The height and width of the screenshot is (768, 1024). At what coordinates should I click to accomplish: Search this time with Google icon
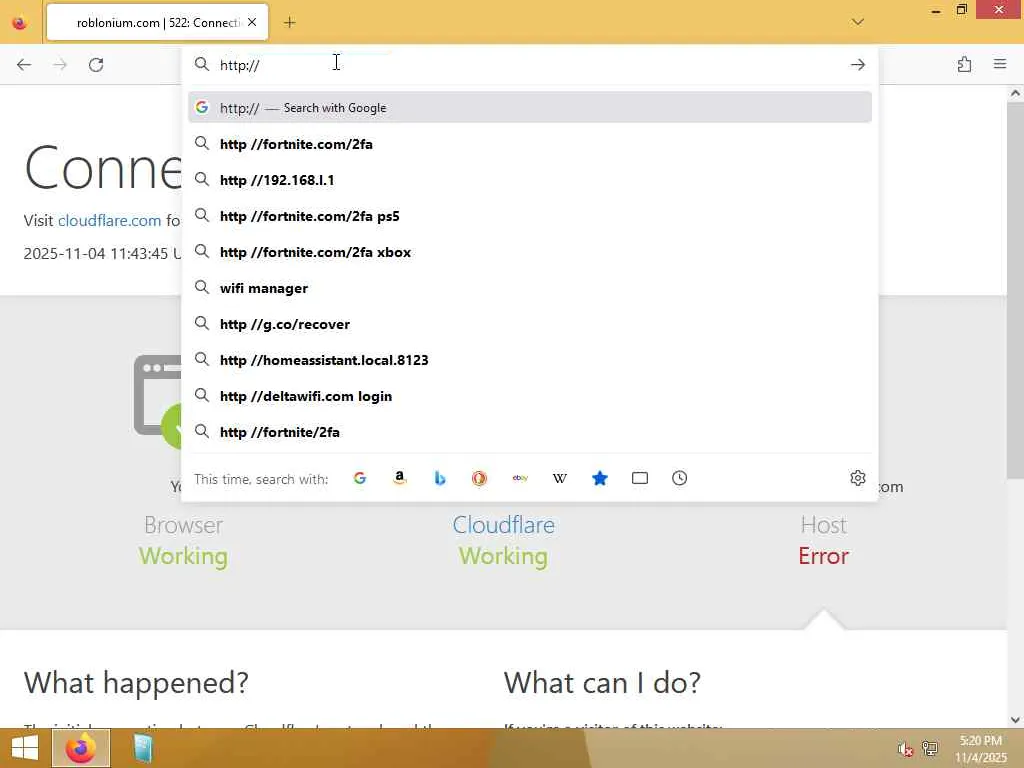click(360, 478)
